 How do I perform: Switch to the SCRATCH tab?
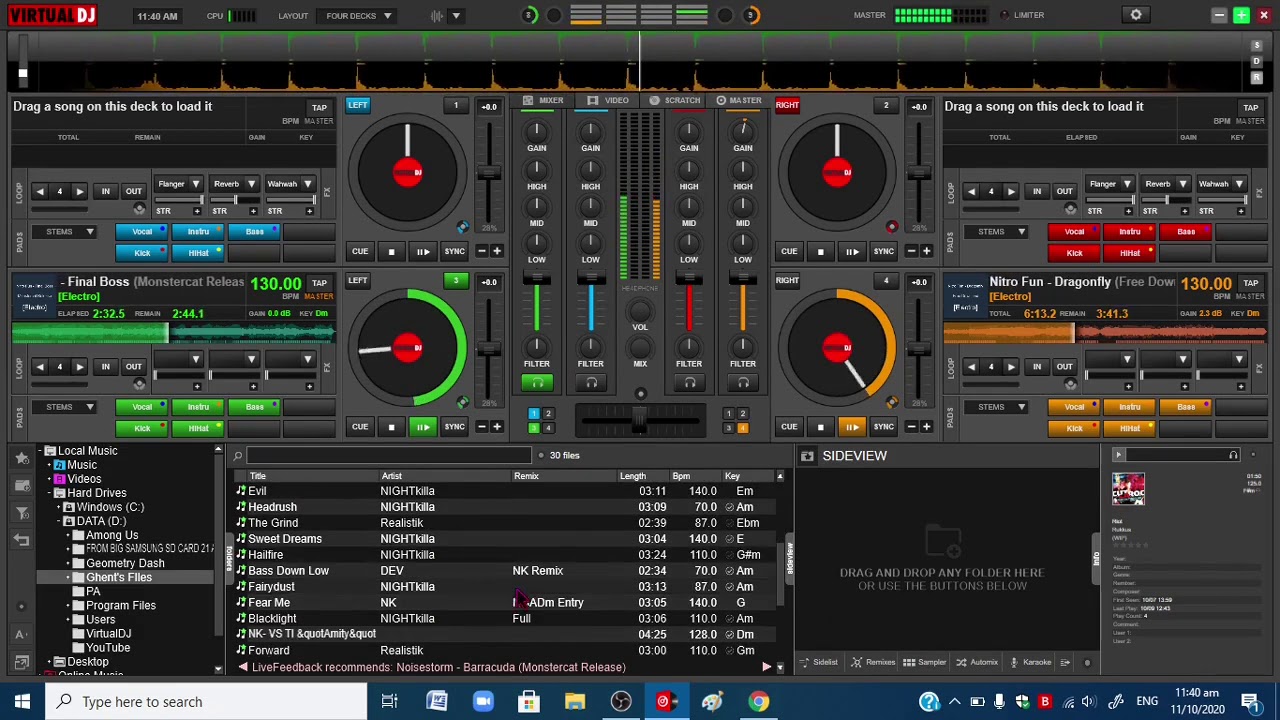[675, 100]
